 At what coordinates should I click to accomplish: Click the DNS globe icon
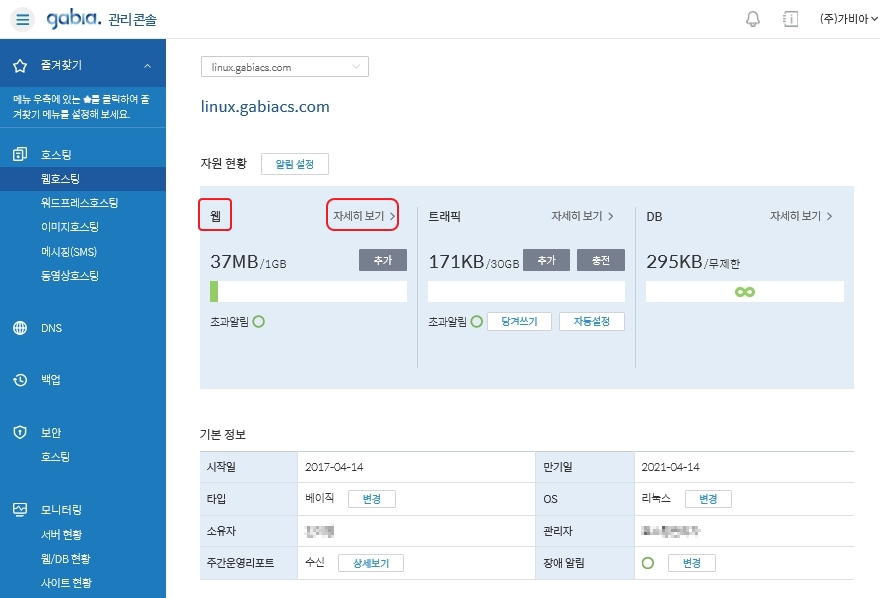[20, 328]
